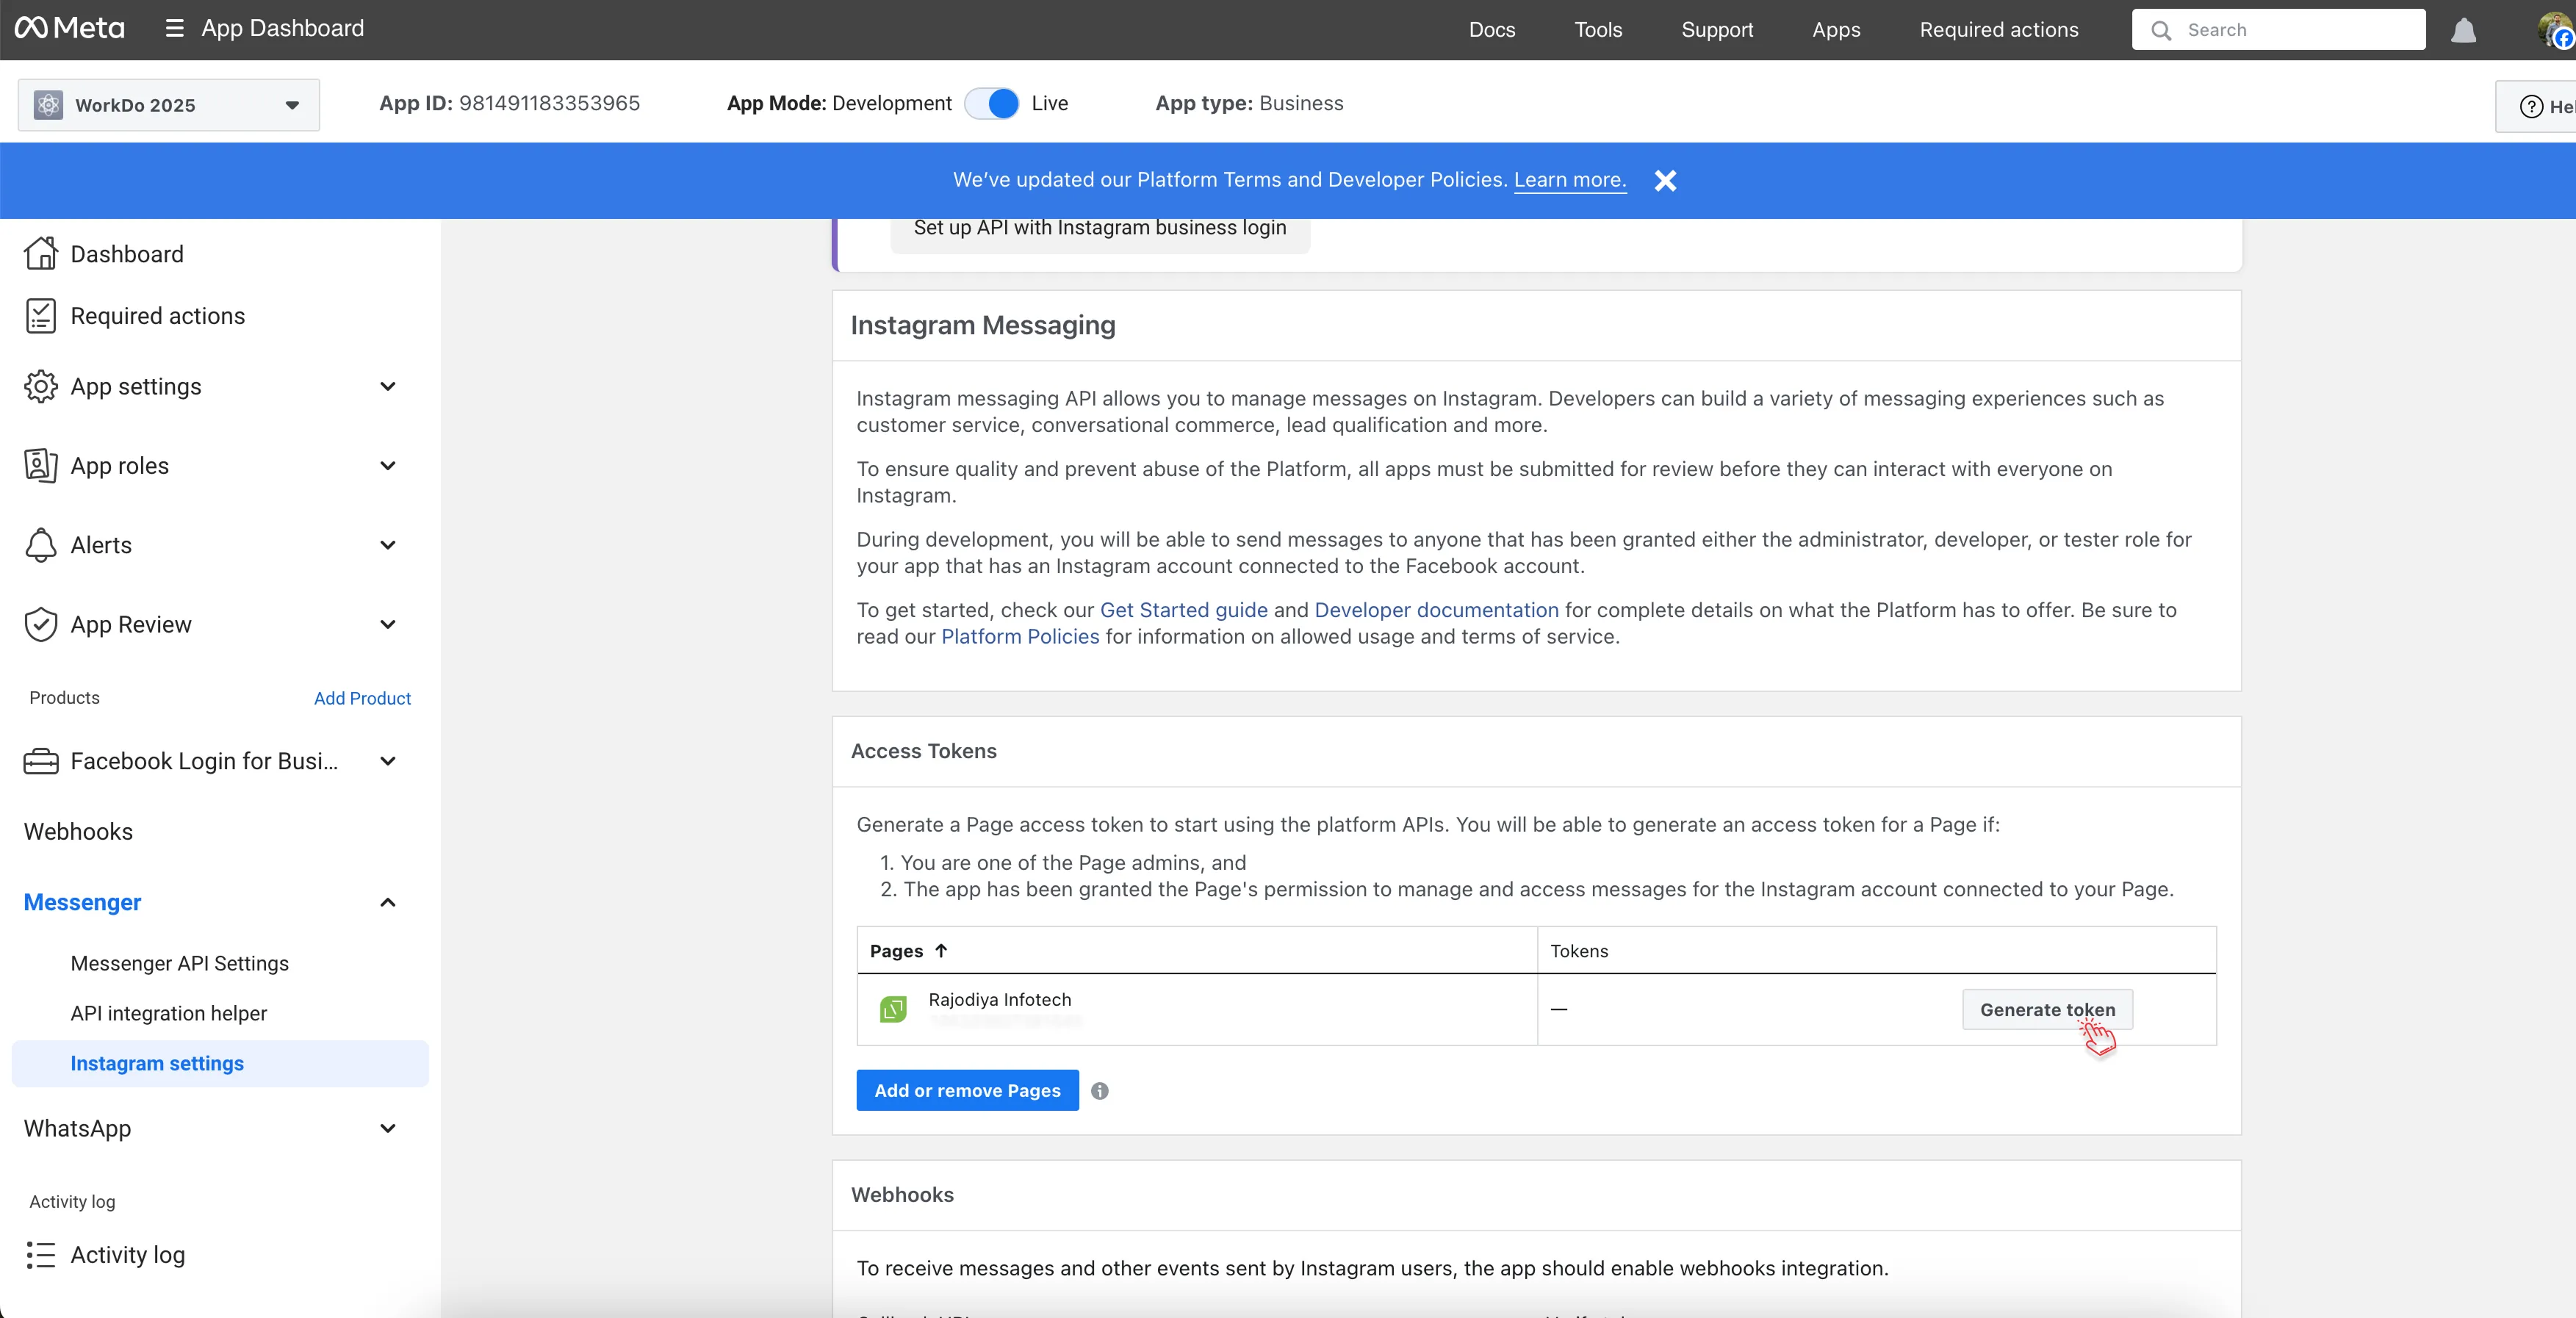Open the Docs menu in the top bar
This screenshot has height=1318, width=2576.
[x=1491, y=30]
